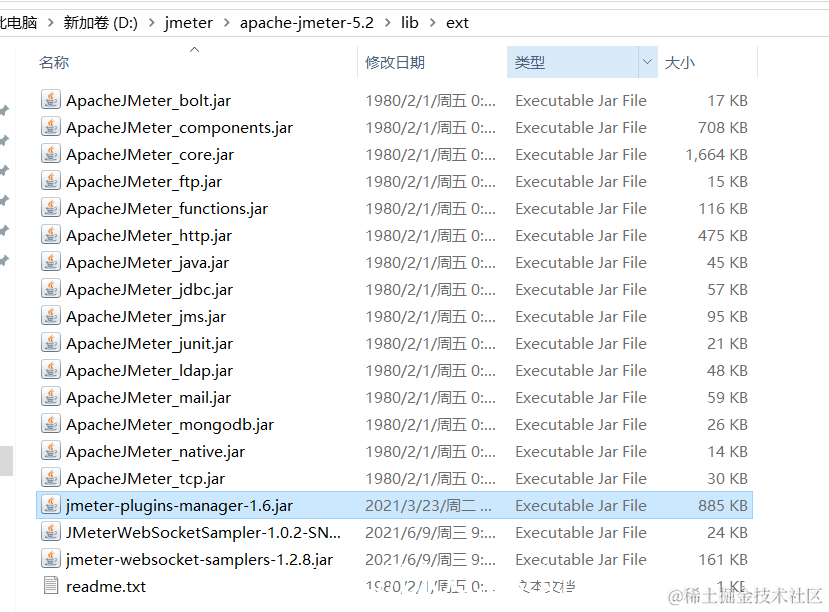
Task: Select the ApacheJMeter_tcp.jar file name
Action: point(145,478)
